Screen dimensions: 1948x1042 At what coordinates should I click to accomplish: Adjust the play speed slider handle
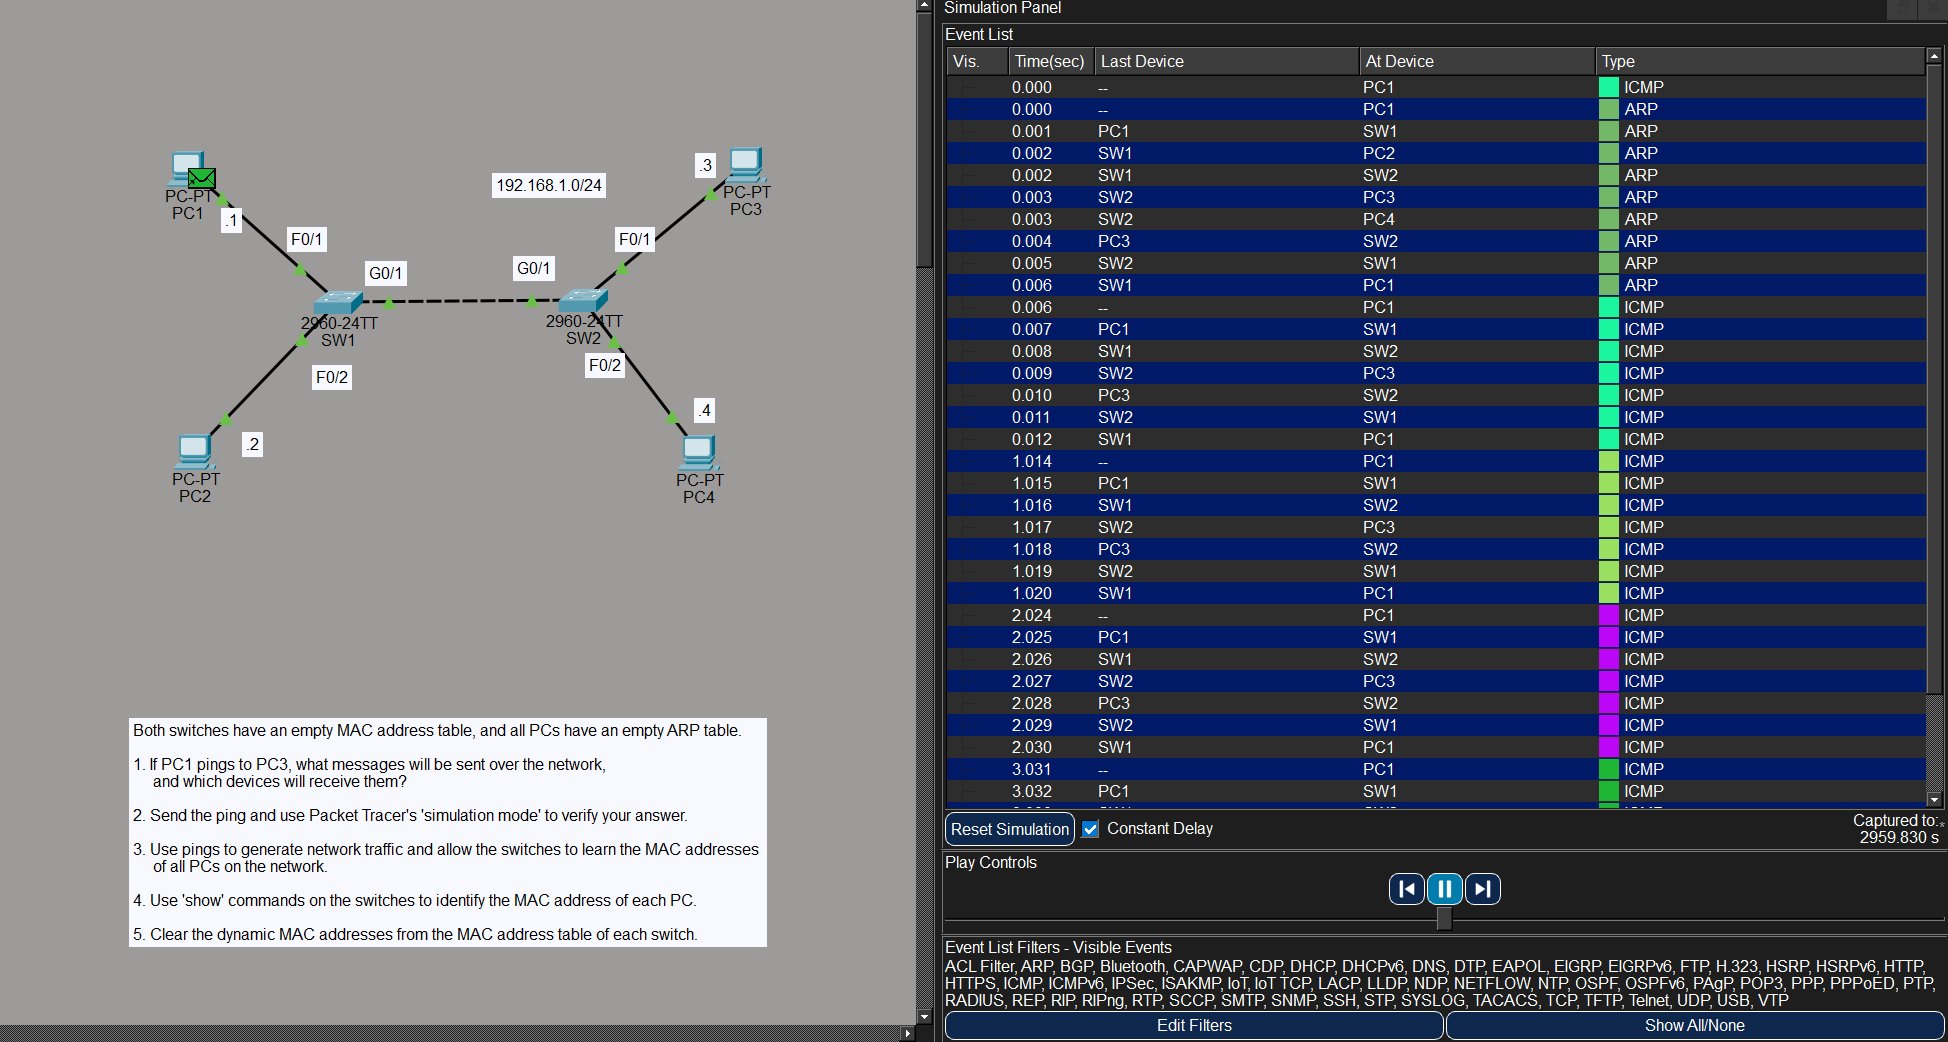pos(1444,918)
